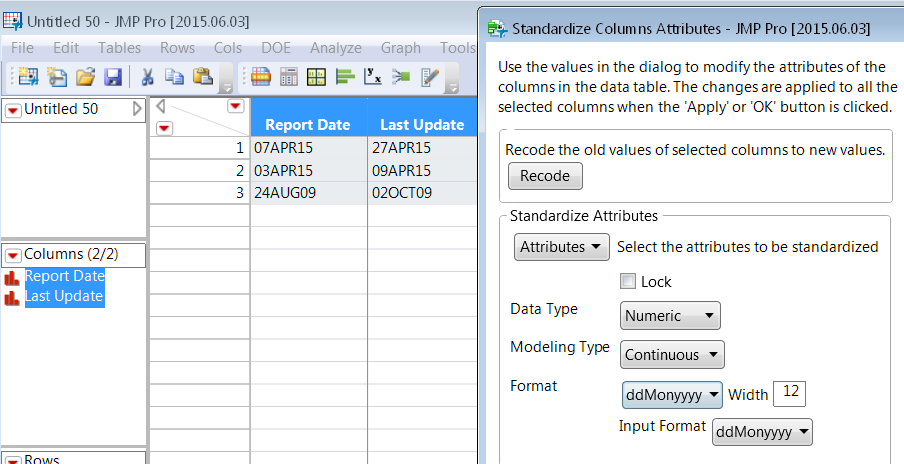The height and width of the screenshot is (464, 904).
Task: Click the Report Date column type icon
Action: (12, 277)
